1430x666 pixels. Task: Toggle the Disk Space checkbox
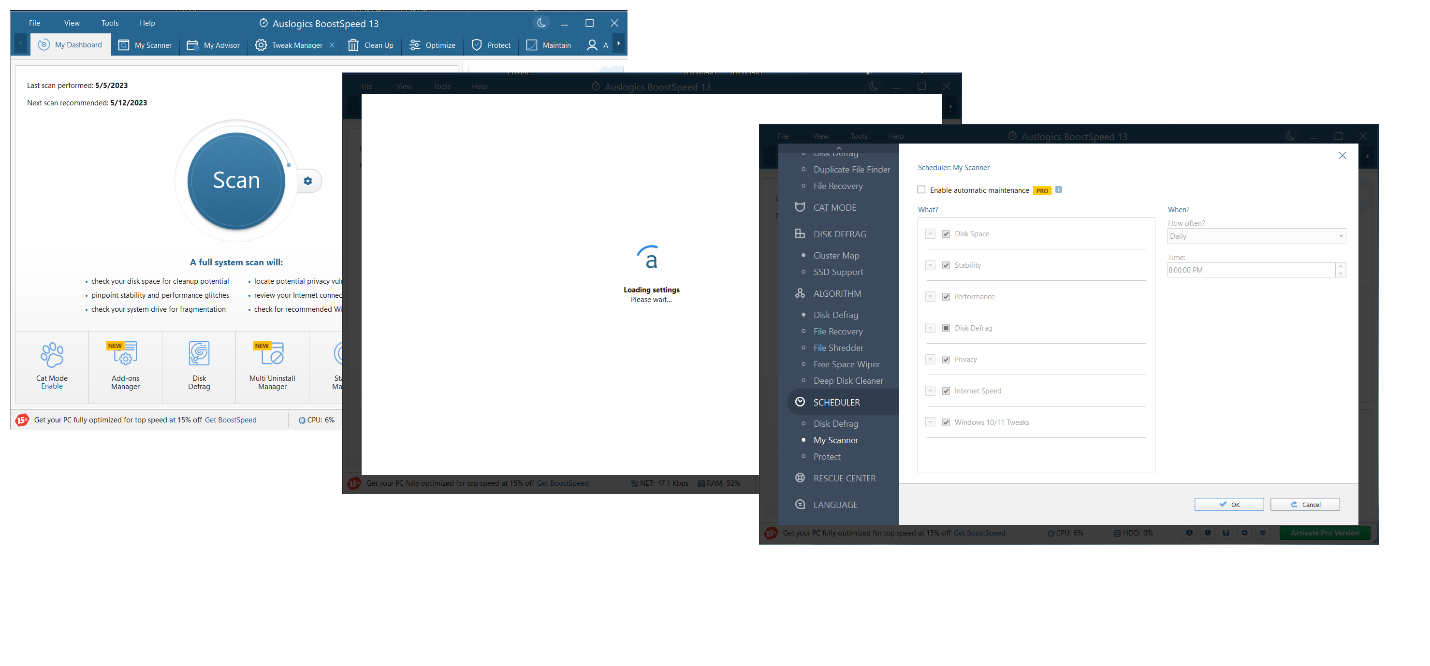click(946, 234)
